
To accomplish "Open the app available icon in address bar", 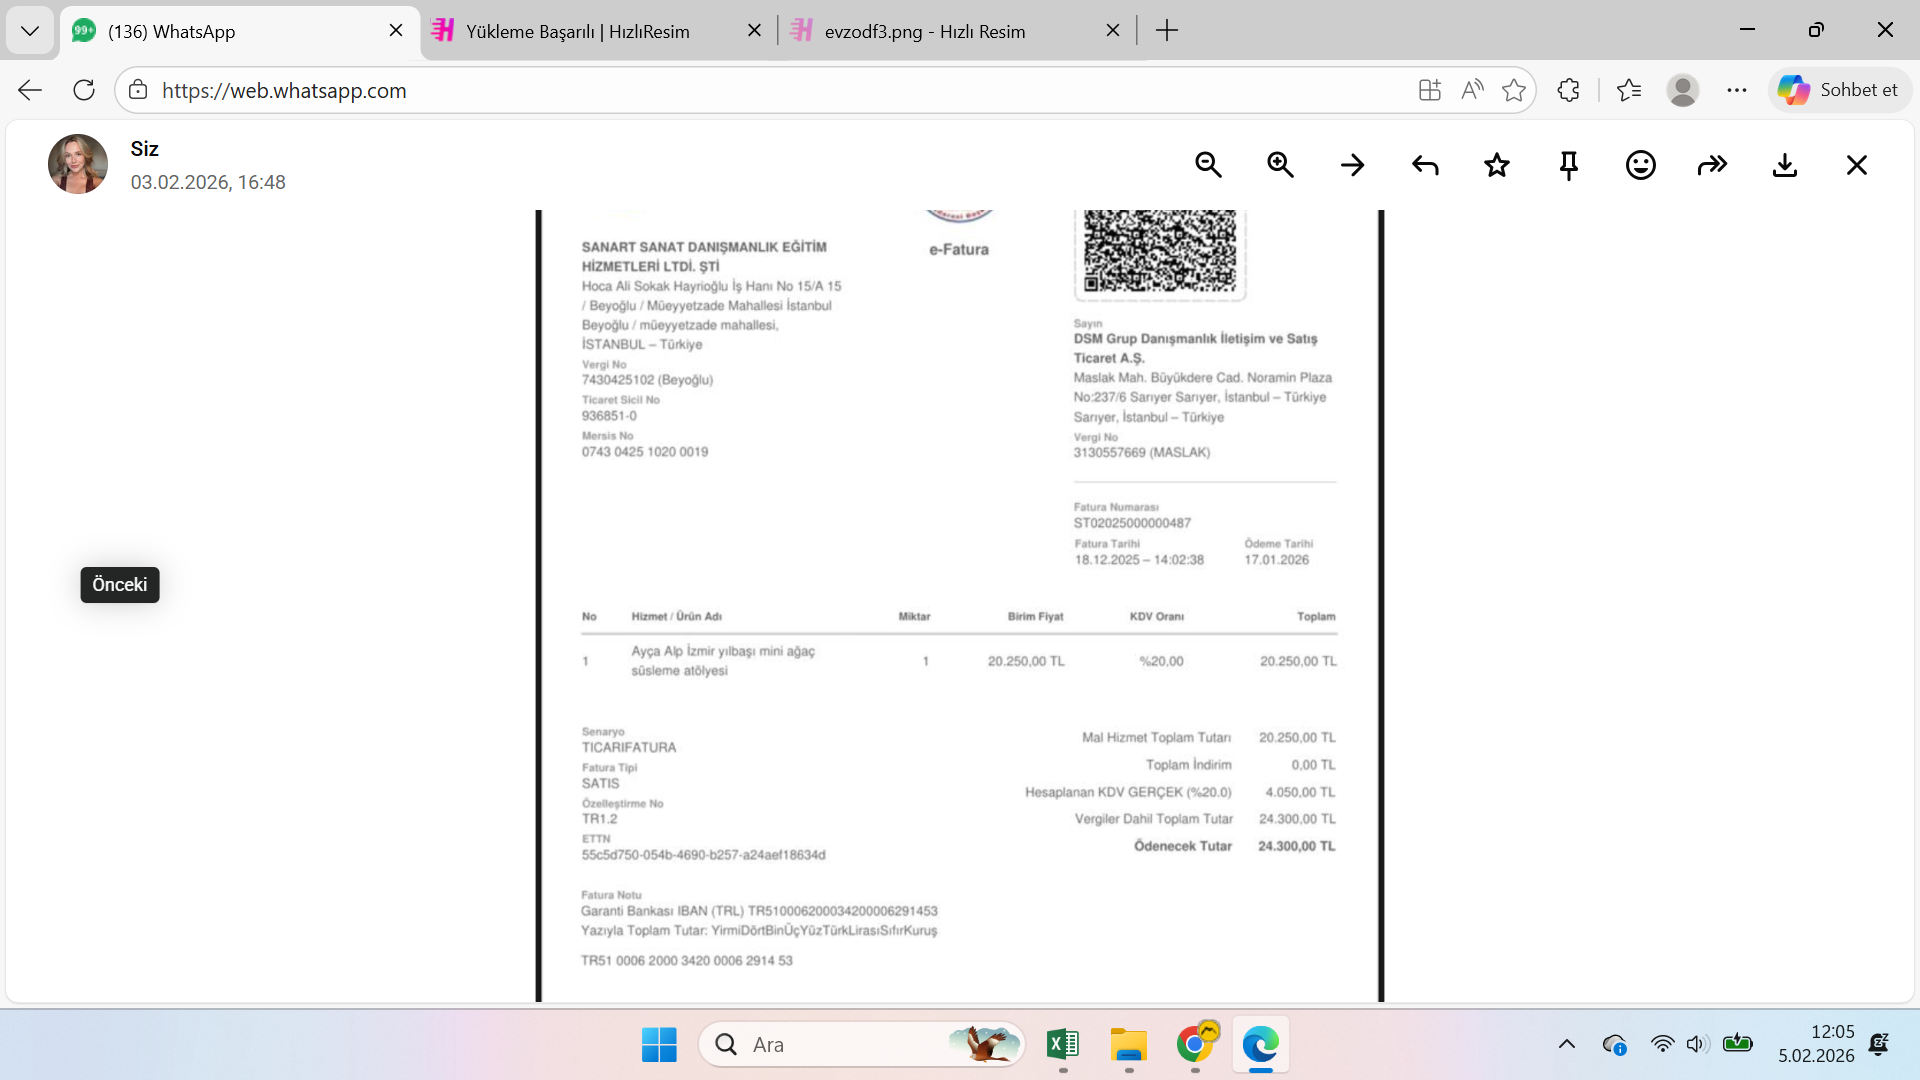I will click(x=1430, y=90).
